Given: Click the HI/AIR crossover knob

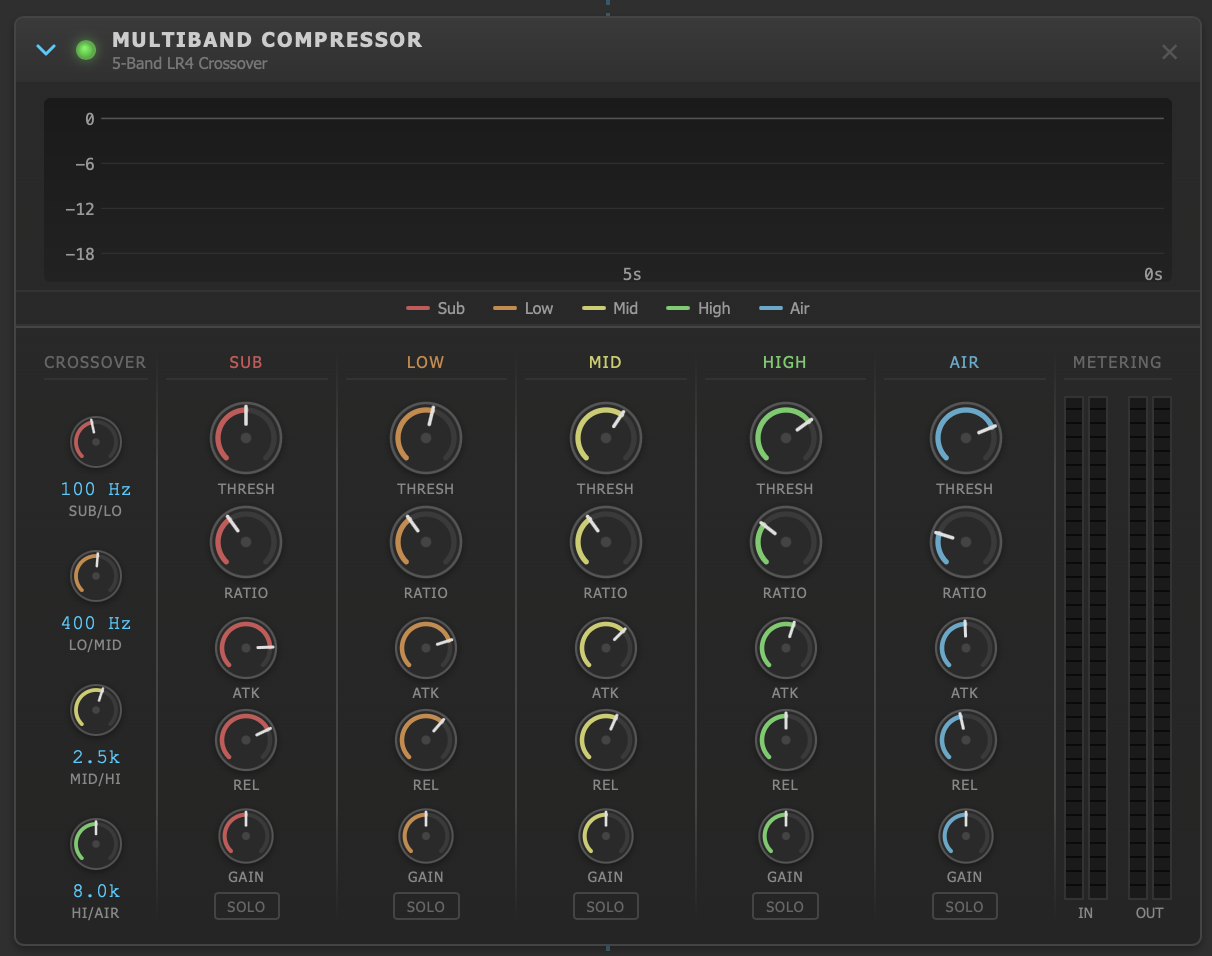Looking at the screenshot, I should [96, 843].
